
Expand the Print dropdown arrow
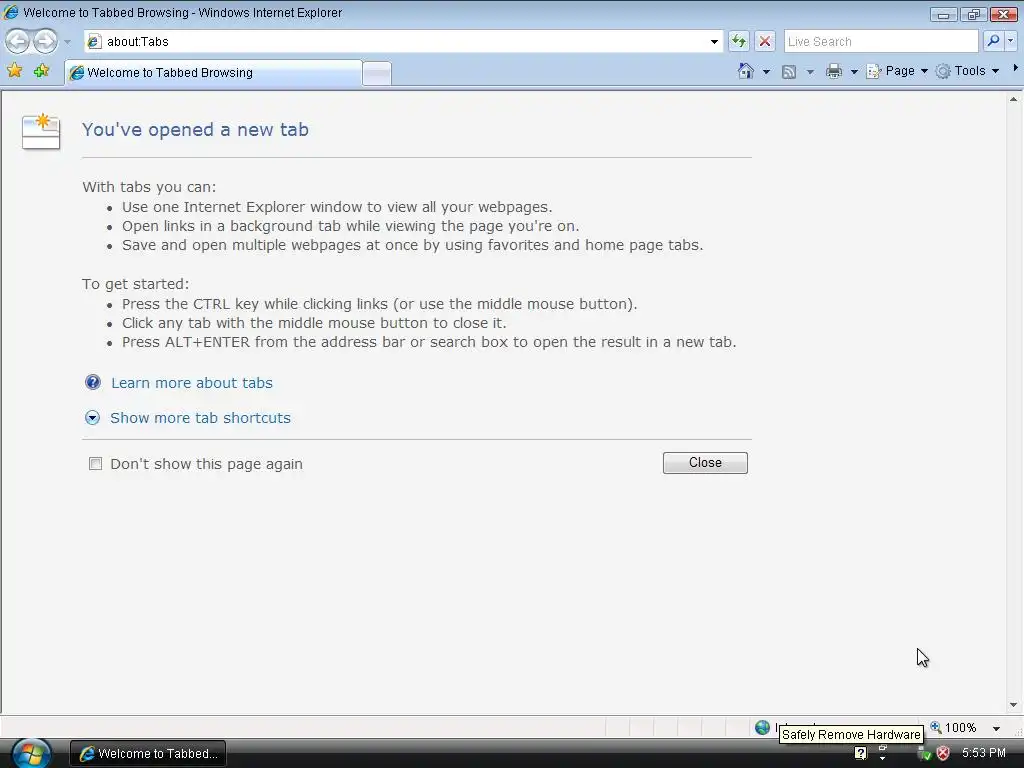click(x=854, y=72)
